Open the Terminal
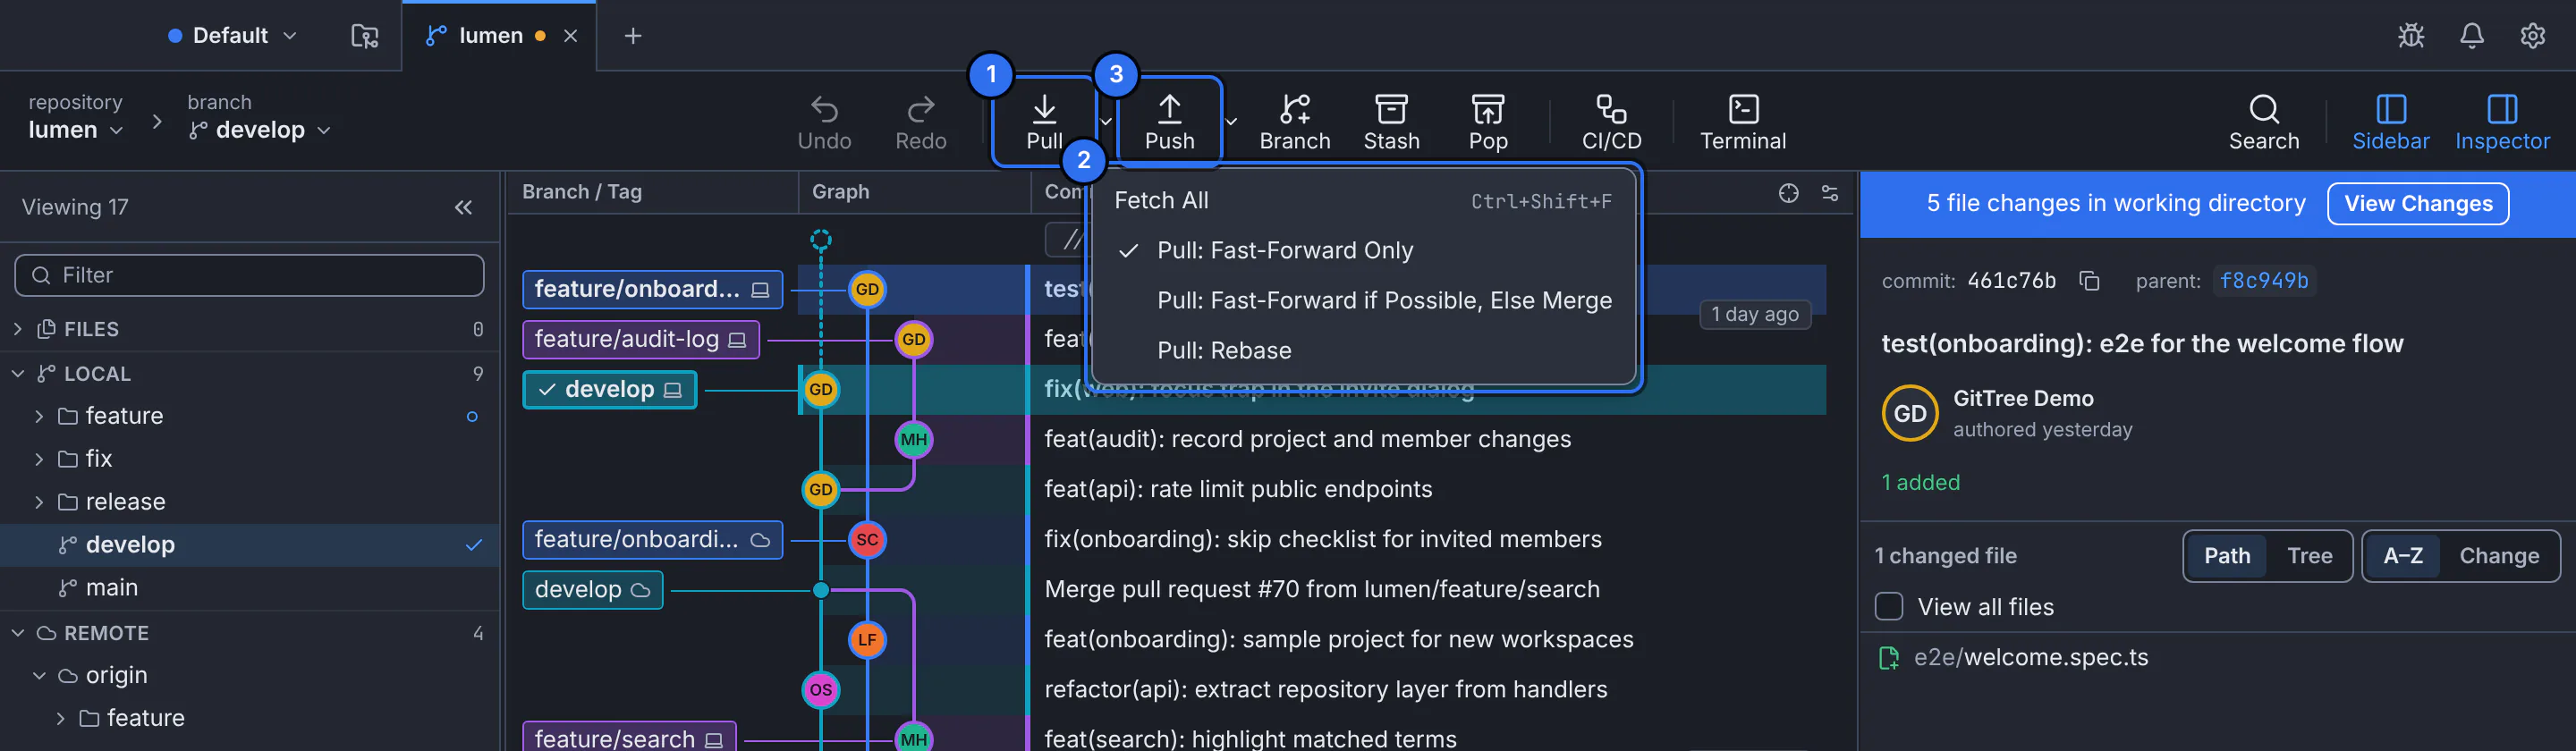This screenshot has height=751, width=2576. pyautogui.click(x=1742, y=122)
